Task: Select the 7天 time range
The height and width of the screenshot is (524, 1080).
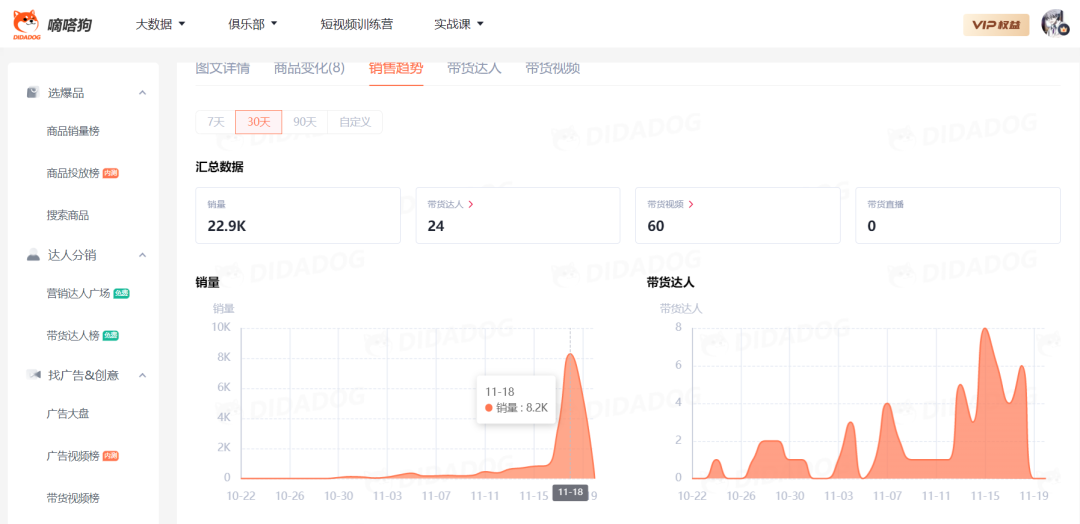Action: click(215, 122)
